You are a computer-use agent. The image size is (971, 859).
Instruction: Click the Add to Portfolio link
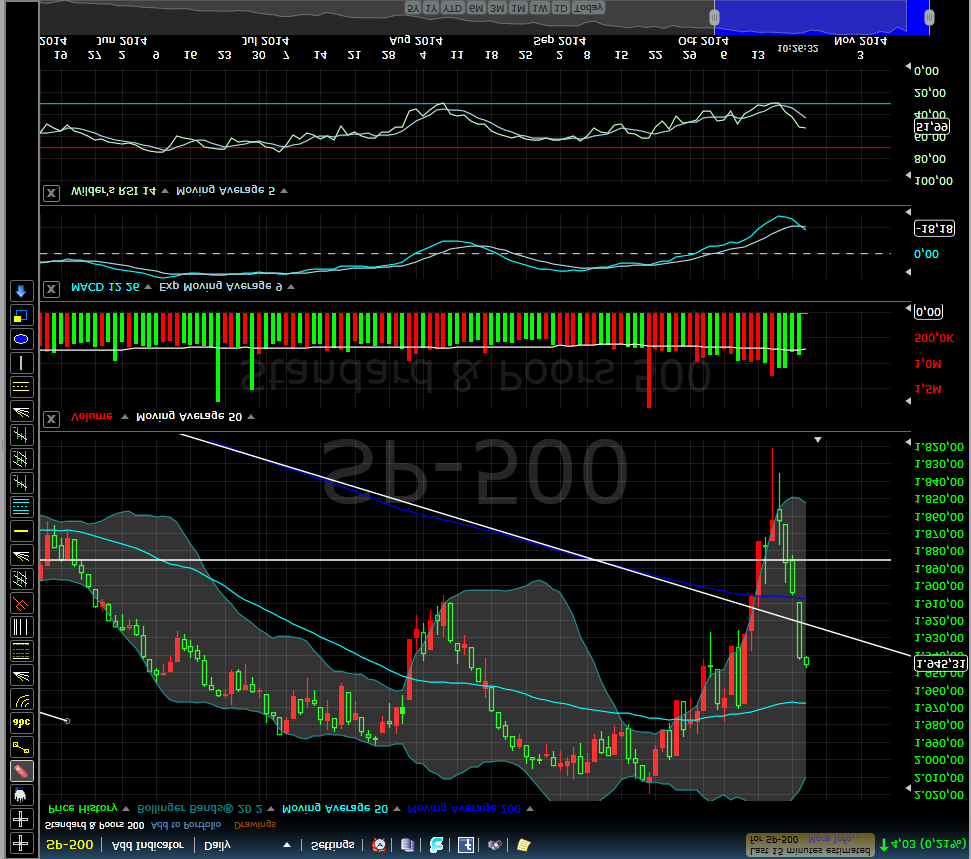pos(186,825)
